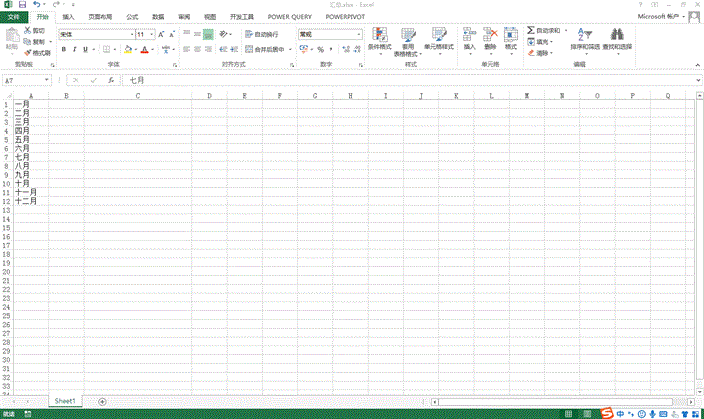Expand the number format dropdown (常规)

point(359,34)
